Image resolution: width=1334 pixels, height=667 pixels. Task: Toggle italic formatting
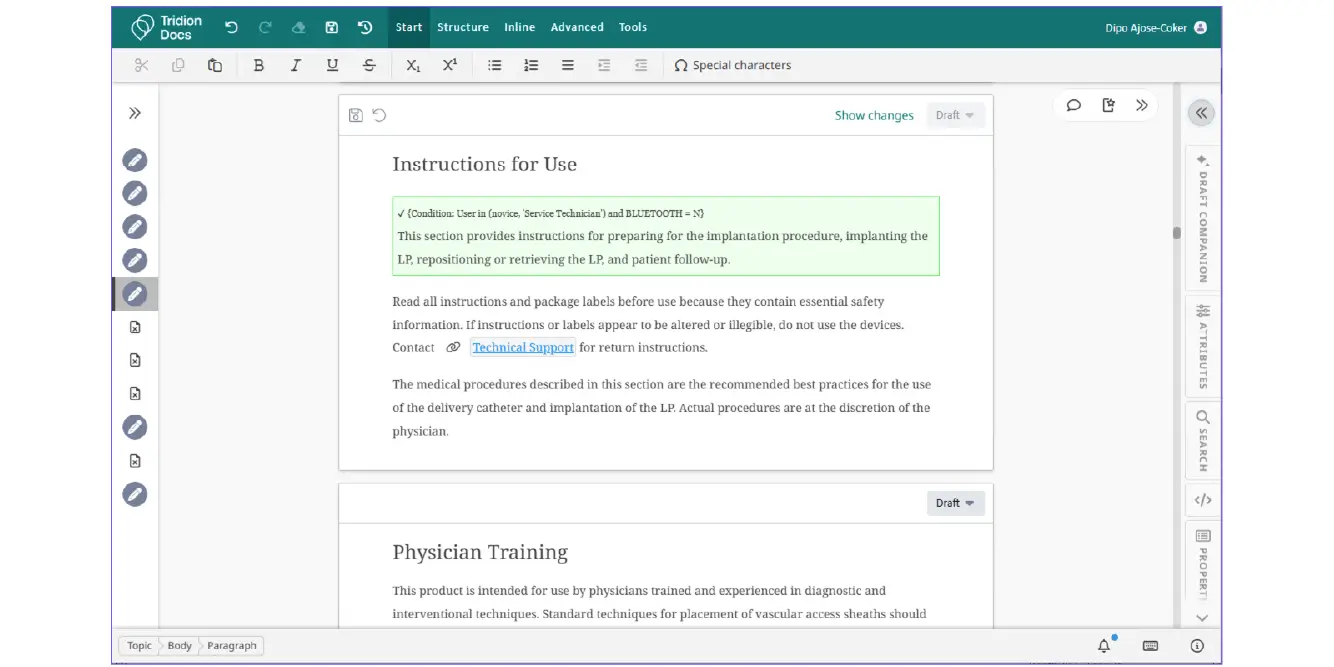click(295, 65)
